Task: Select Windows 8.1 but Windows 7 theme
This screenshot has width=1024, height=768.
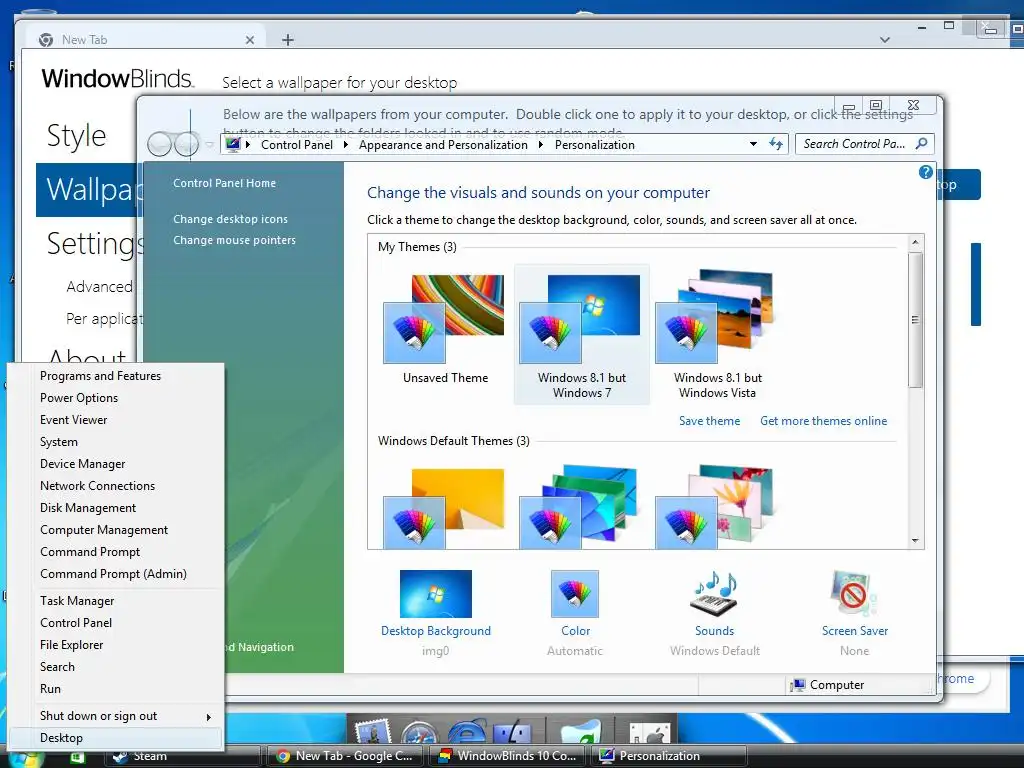Action: point(581,334)
